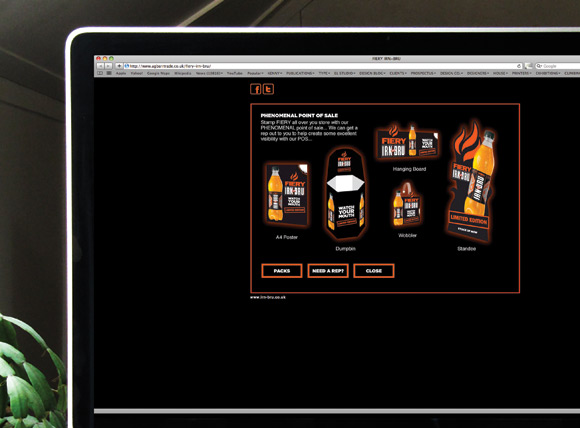Go back with the browser back arrow
This screenshot has height=428, width=580.
pos(100,66)
